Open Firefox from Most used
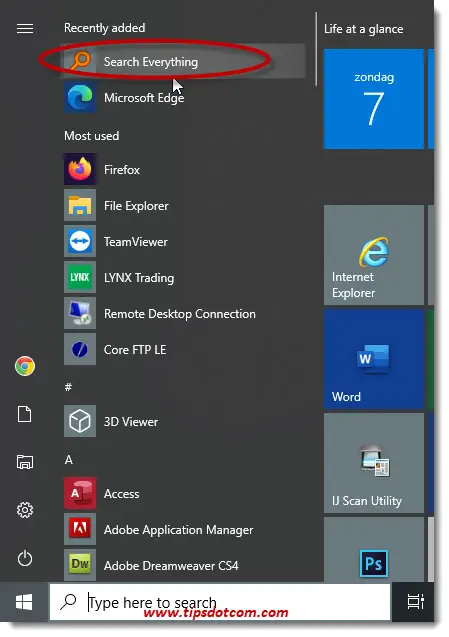This screenshot has height=637, width=449. click(183, 169)
